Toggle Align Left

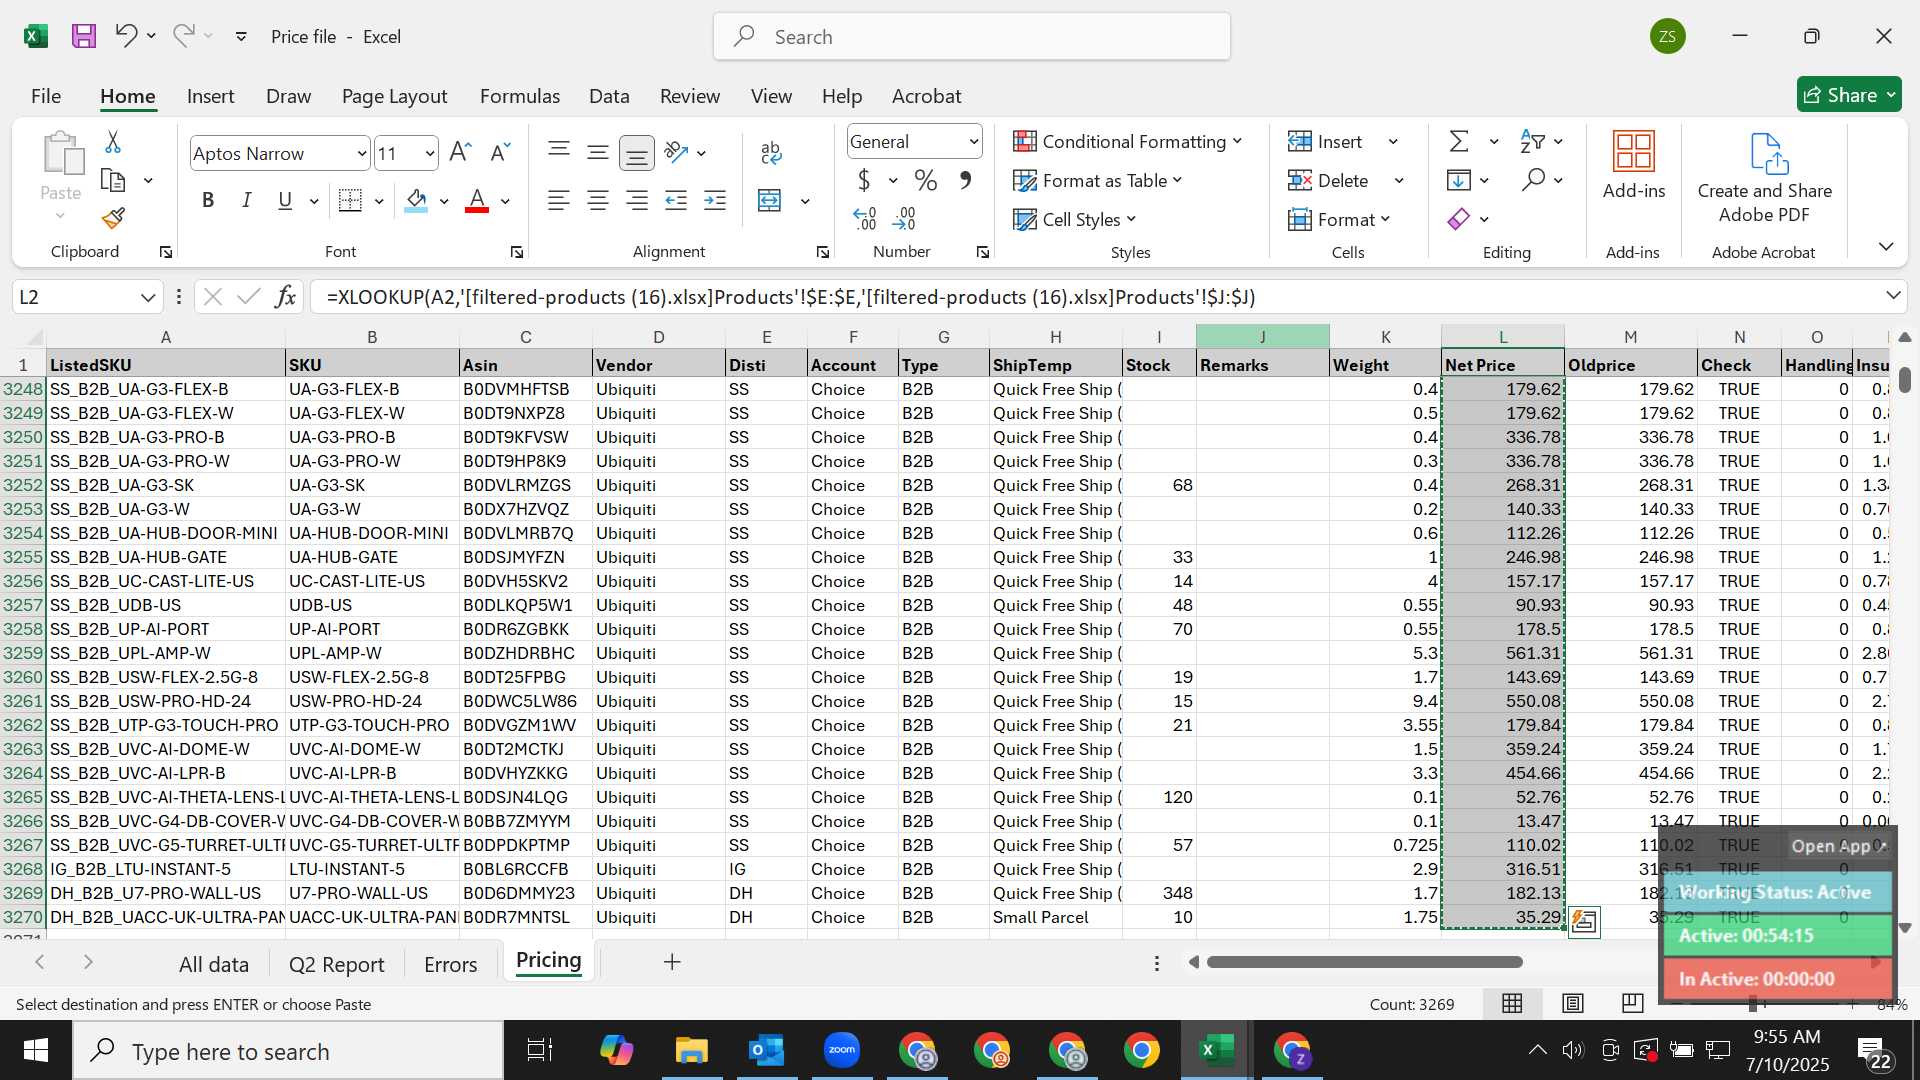[559, 200]
